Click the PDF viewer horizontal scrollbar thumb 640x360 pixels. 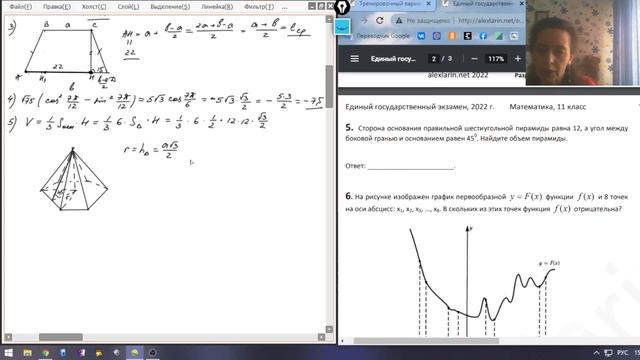coord(426,341)
